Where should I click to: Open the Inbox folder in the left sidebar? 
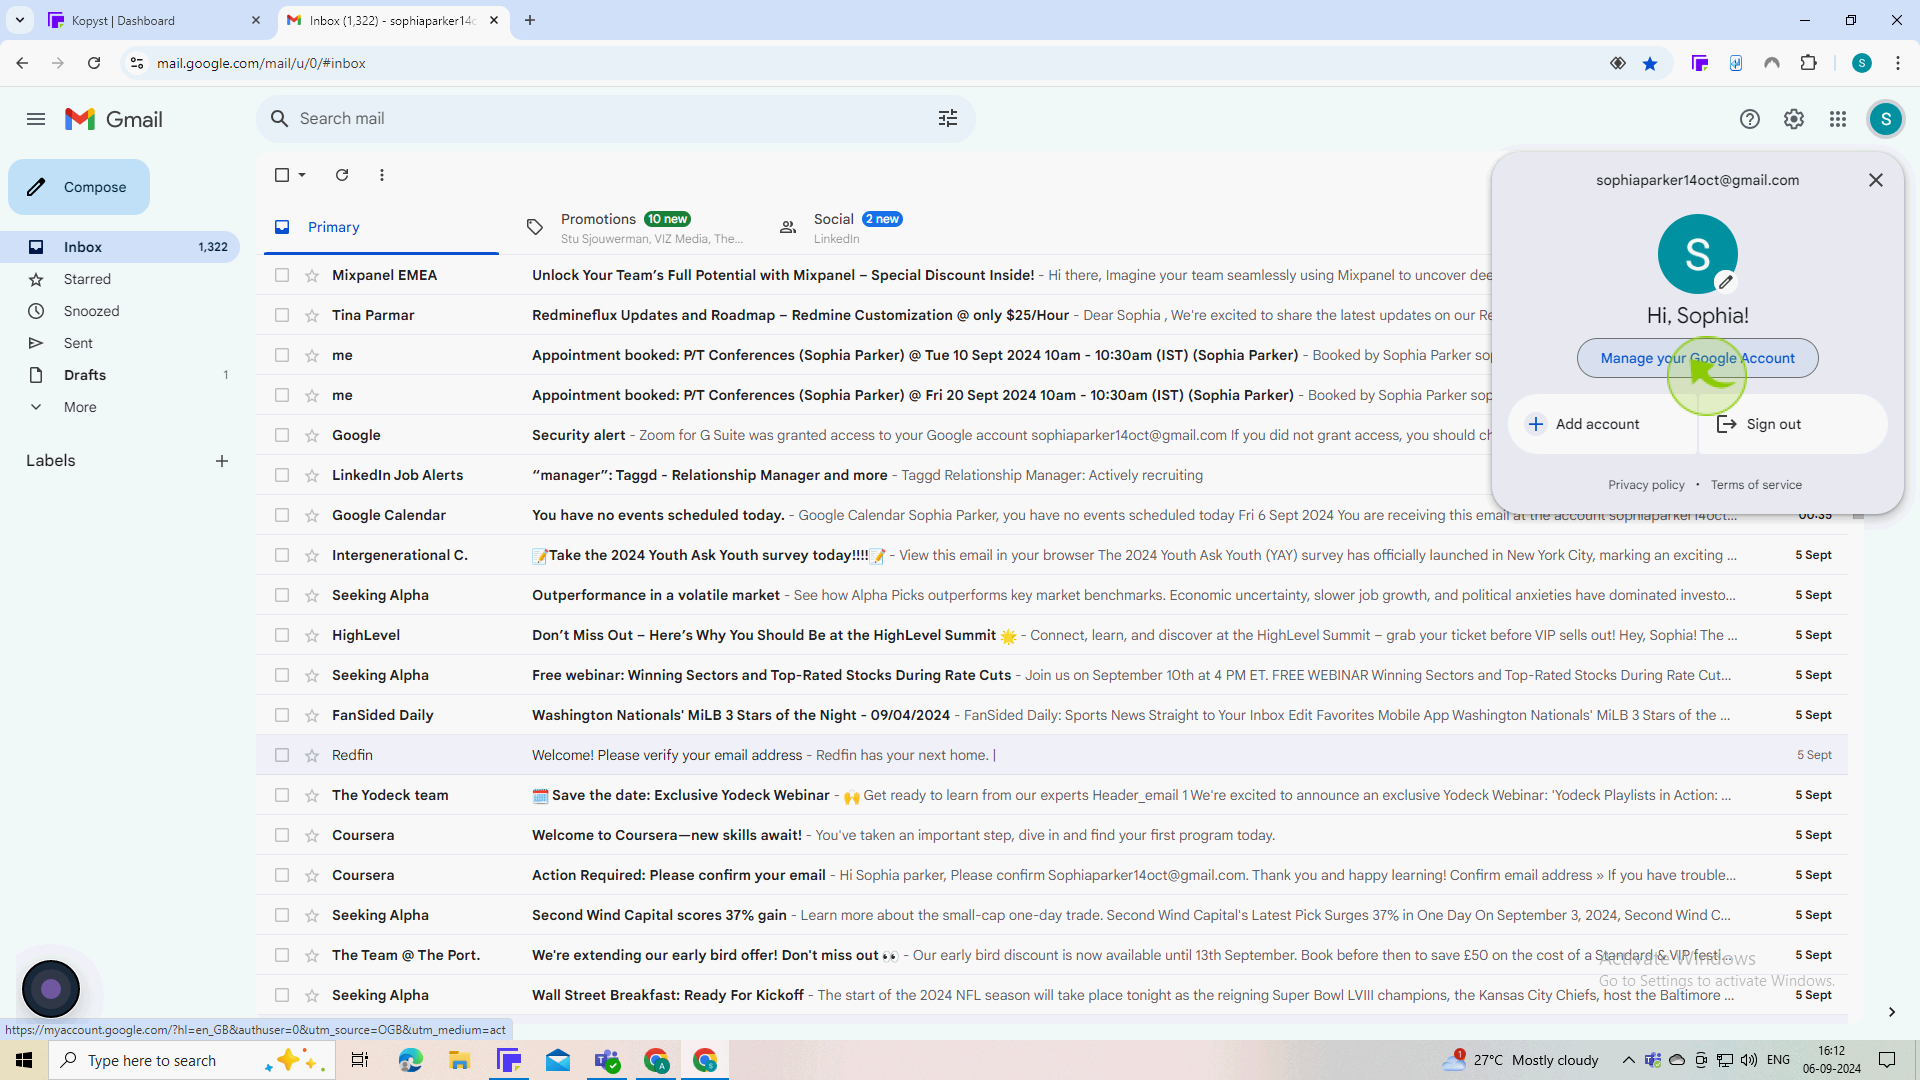[120, 247]
